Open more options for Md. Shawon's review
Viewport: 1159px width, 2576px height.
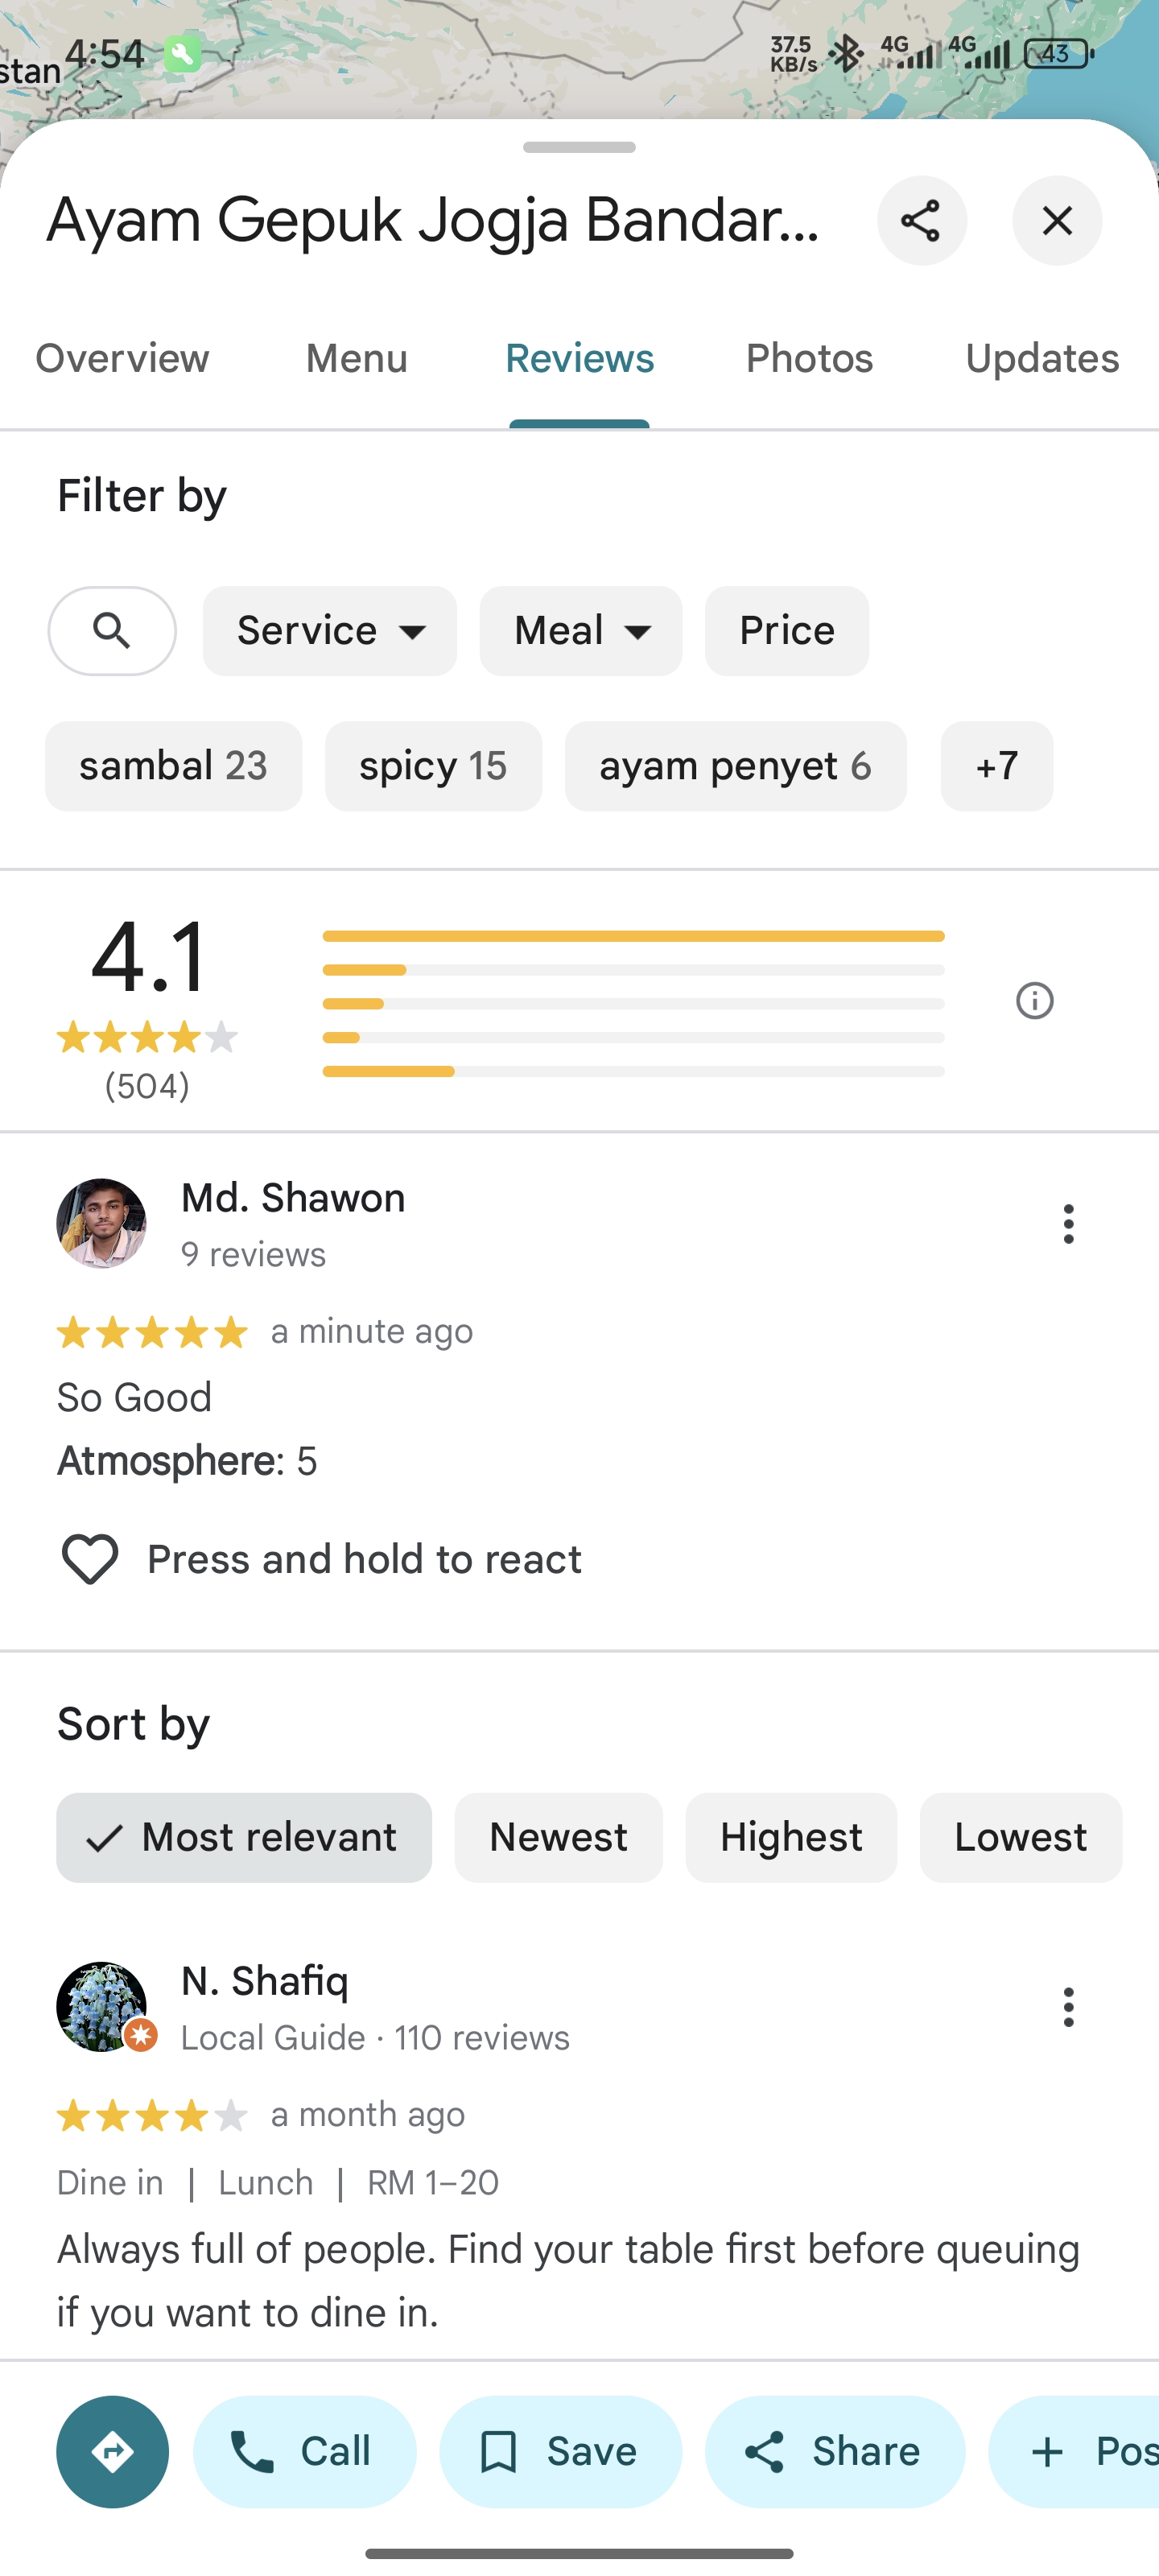(1068, 1224)
